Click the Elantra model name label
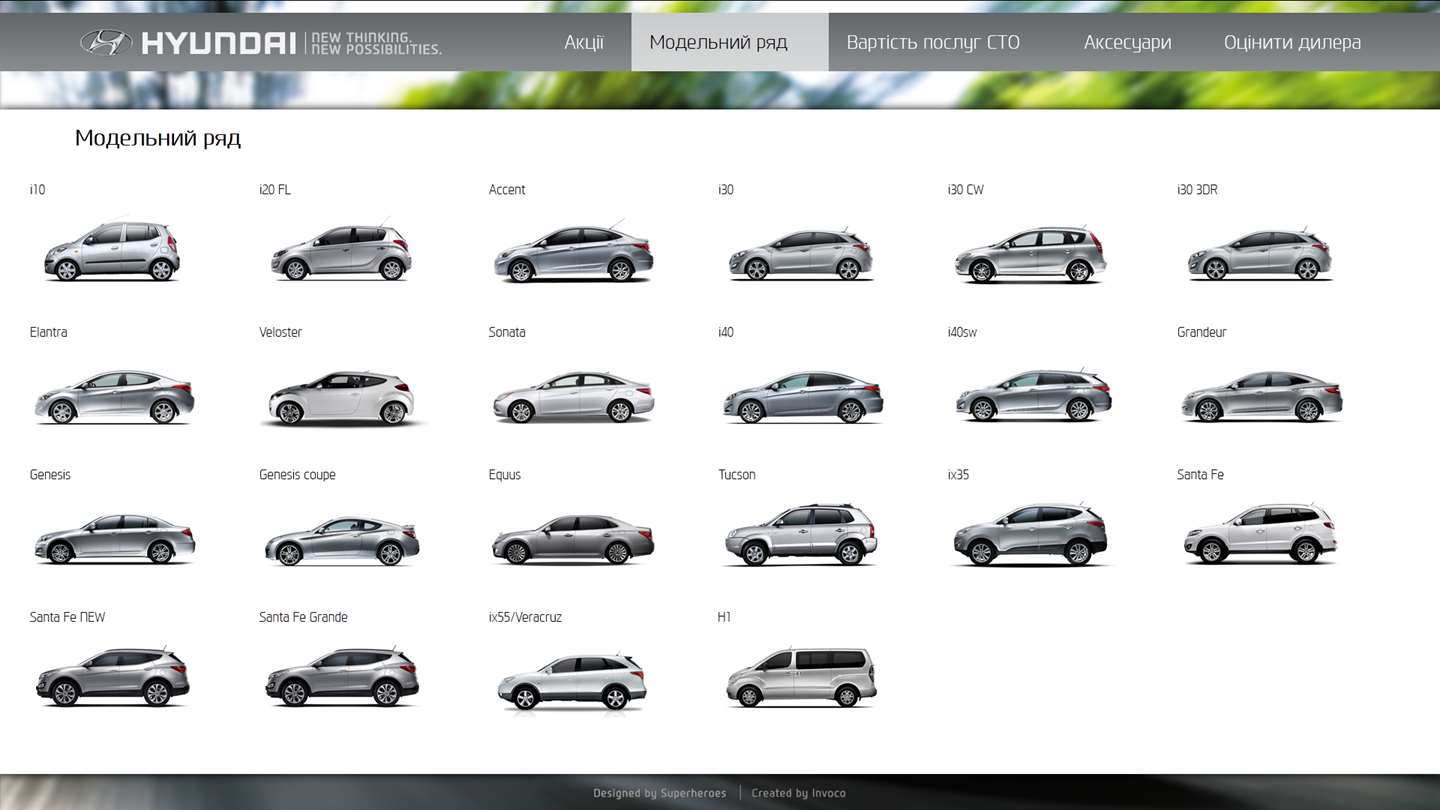The image size is (1440, 810). pos(48,332)
